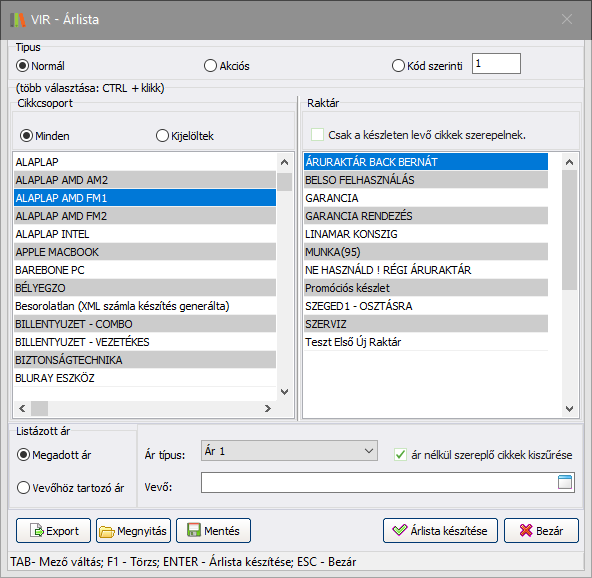Click the VIR app icon in title bar

(x=17, y=20)
